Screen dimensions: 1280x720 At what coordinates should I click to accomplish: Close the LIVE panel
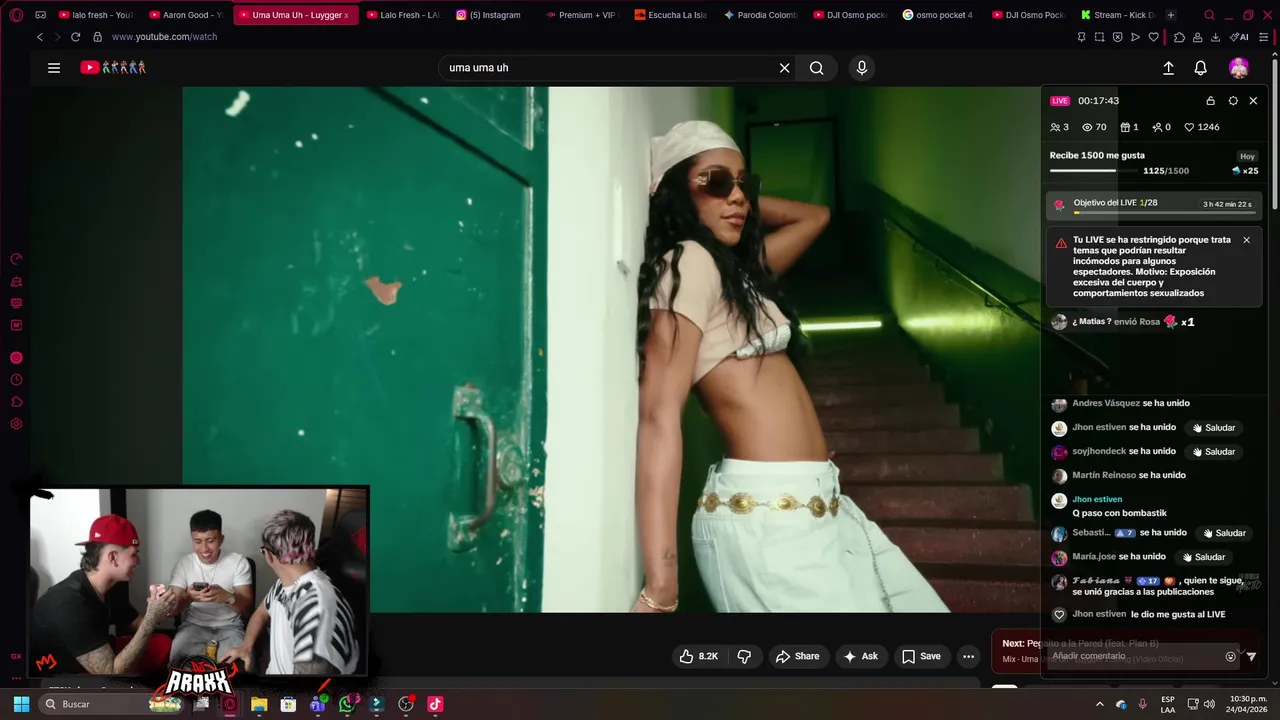point(1253,101)
